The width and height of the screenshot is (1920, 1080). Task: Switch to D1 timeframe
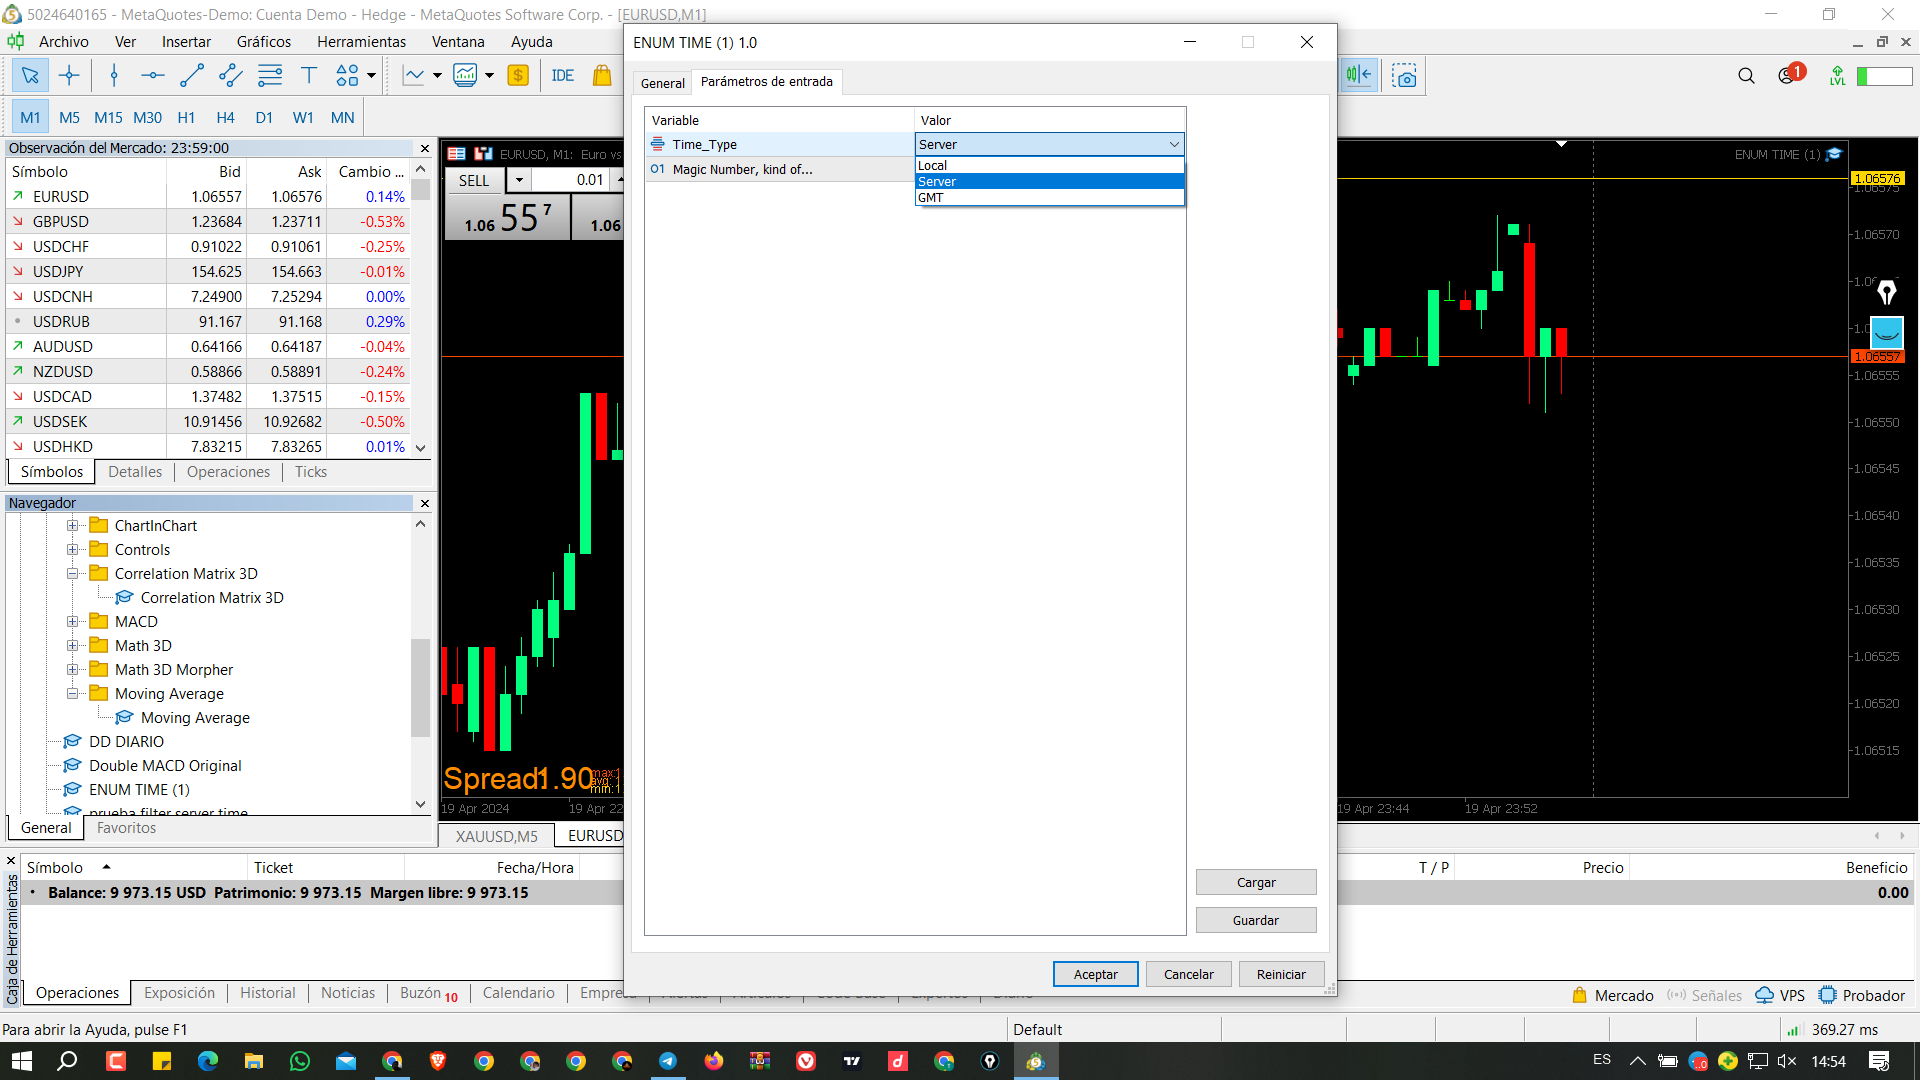click(x=264, y=117)
